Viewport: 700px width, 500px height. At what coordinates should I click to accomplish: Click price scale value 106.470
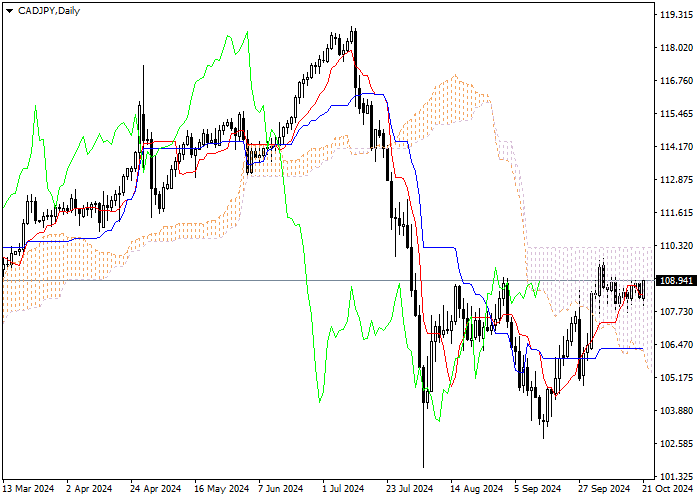pos(676,345)
